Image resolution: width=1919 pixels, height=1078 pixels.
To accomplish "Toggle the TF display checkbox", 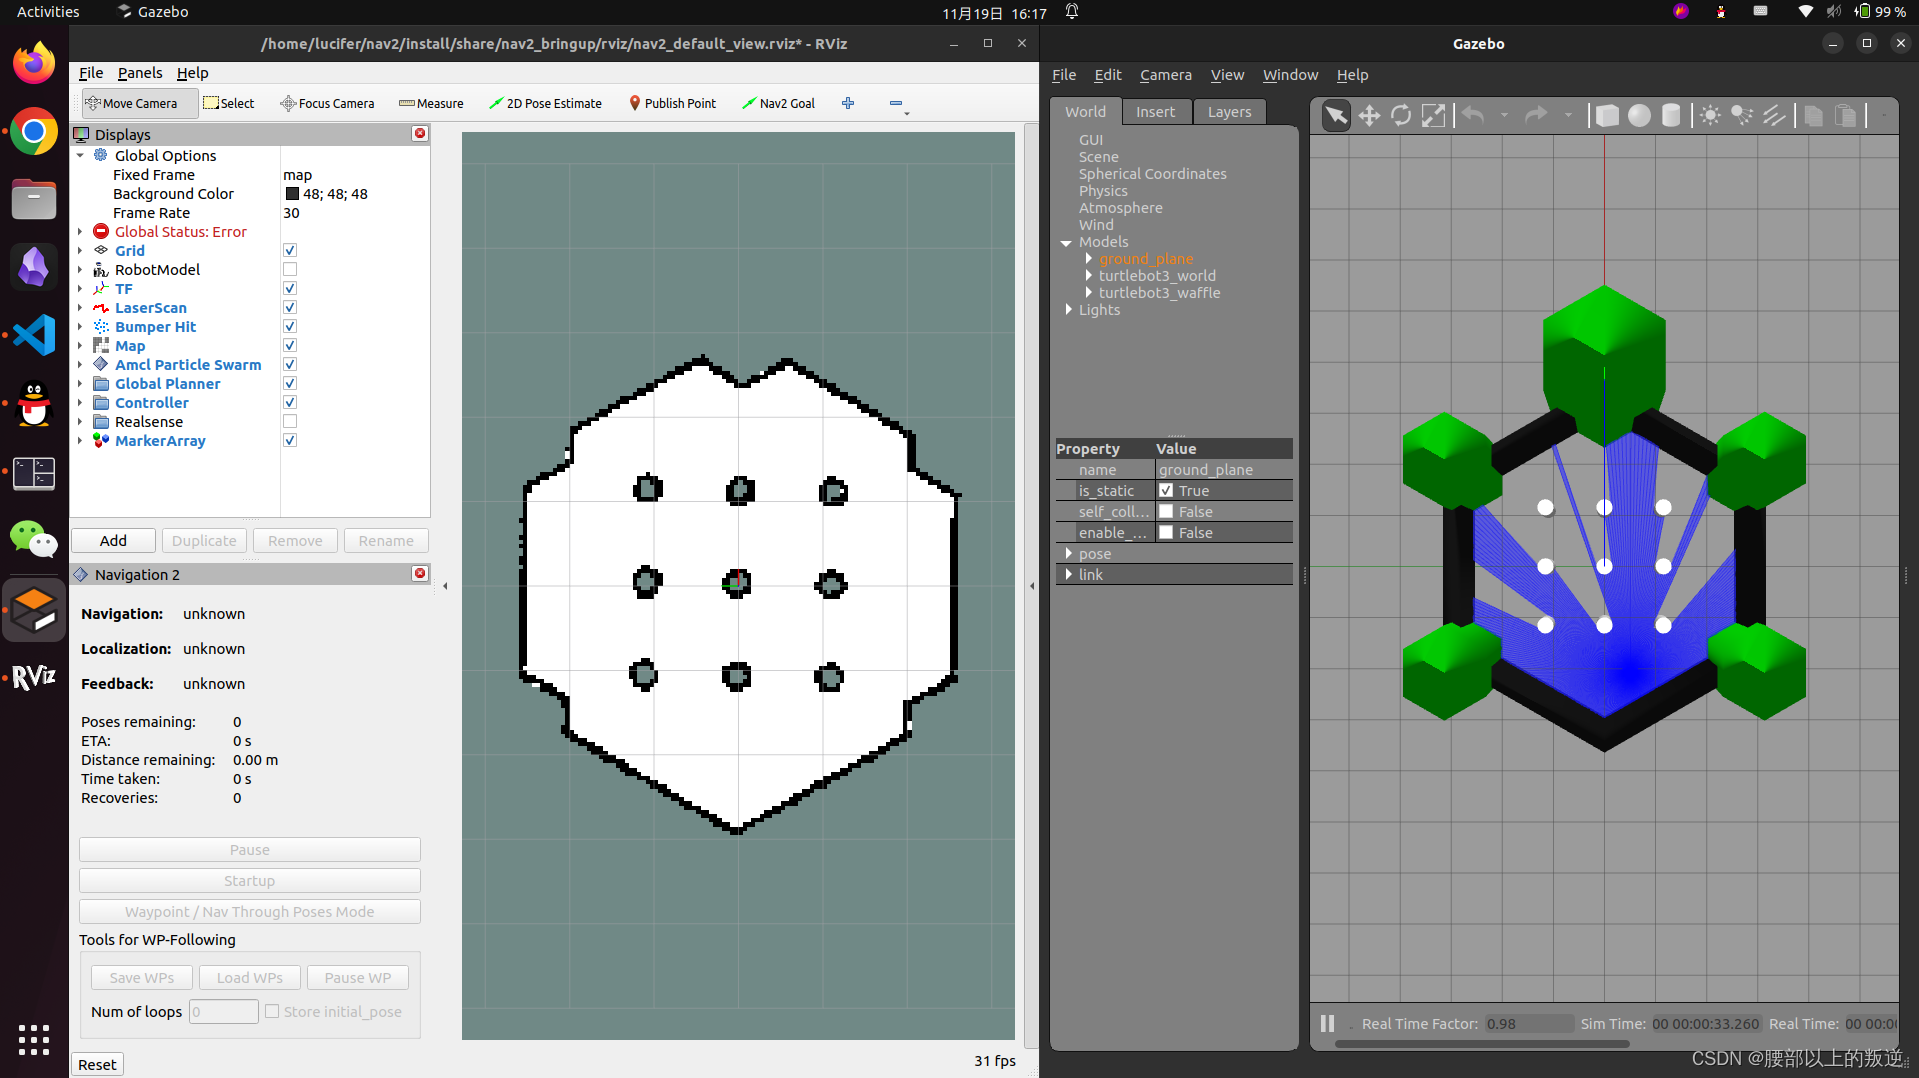I will pos(290,288).
